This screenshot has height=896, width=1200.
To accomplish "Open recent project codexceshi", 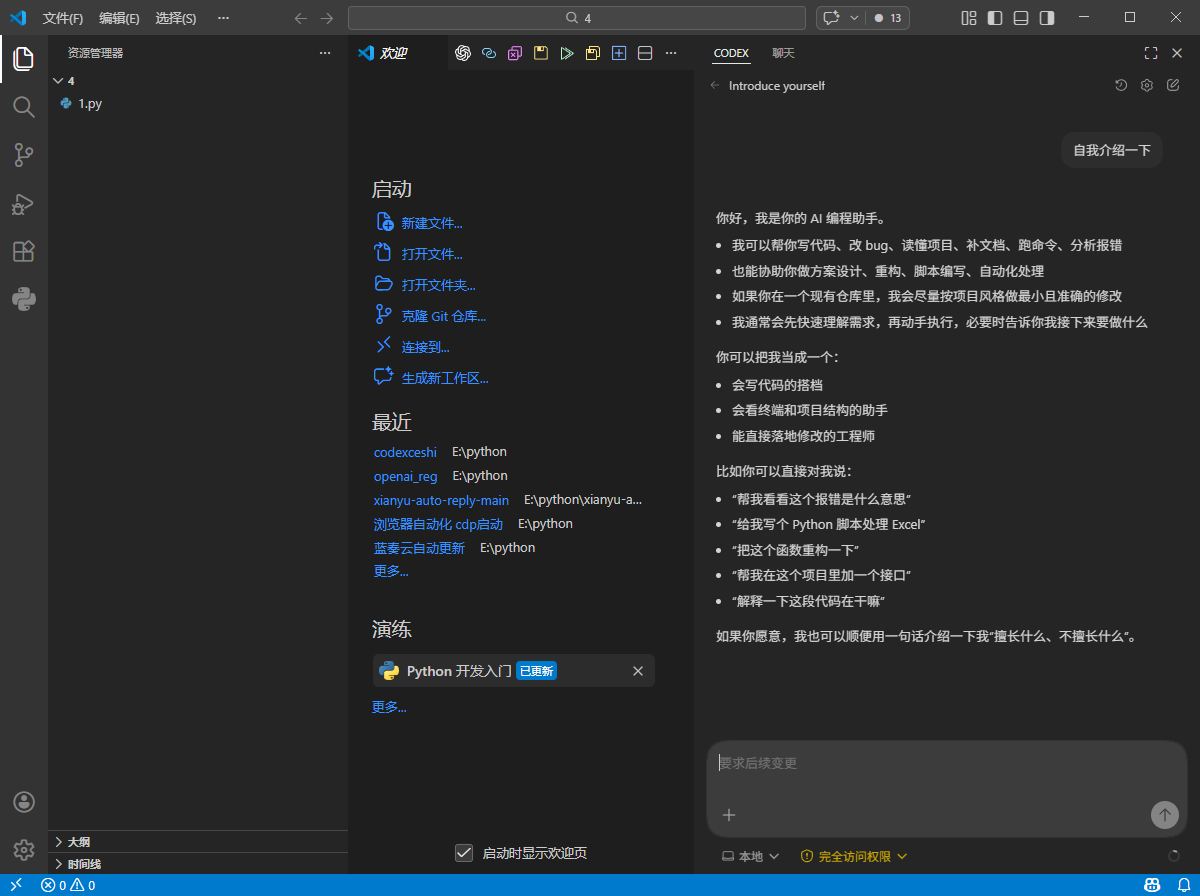I will (x=404, y=451).
